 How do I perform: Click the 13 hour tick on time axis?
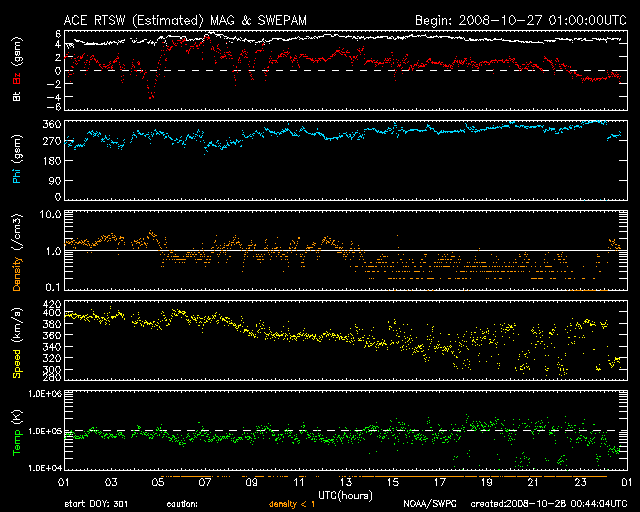click(346, 482)
